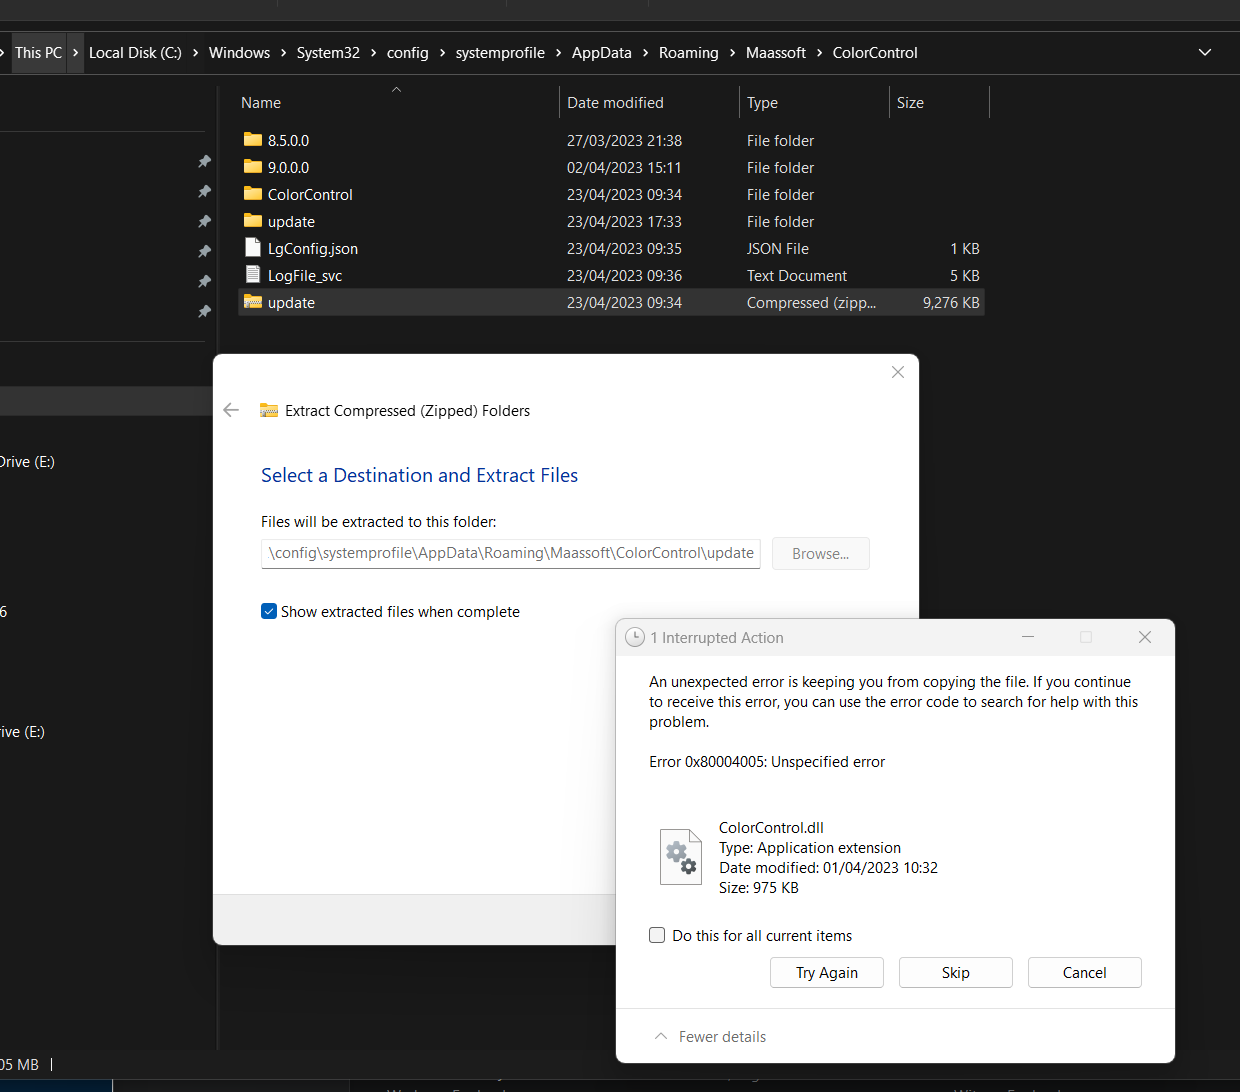Check Do this for all current items
The width and height of the screenshot is (1240, 1092).
point(657,935)
